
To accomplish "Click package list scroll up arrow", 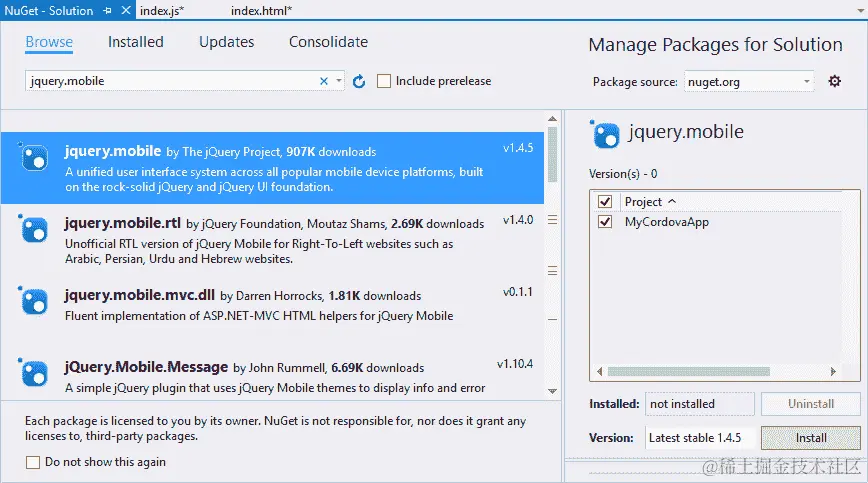I will [x=552, y=118].
